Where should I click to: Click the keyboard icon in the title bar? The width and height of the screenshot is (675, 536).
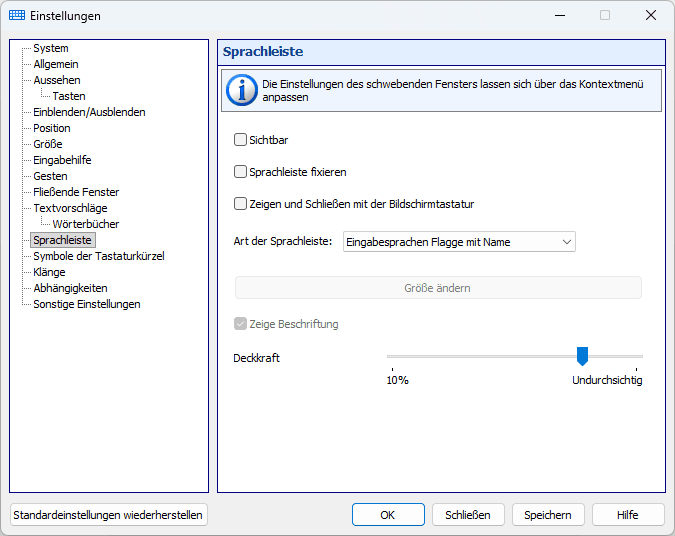(17, 15)
